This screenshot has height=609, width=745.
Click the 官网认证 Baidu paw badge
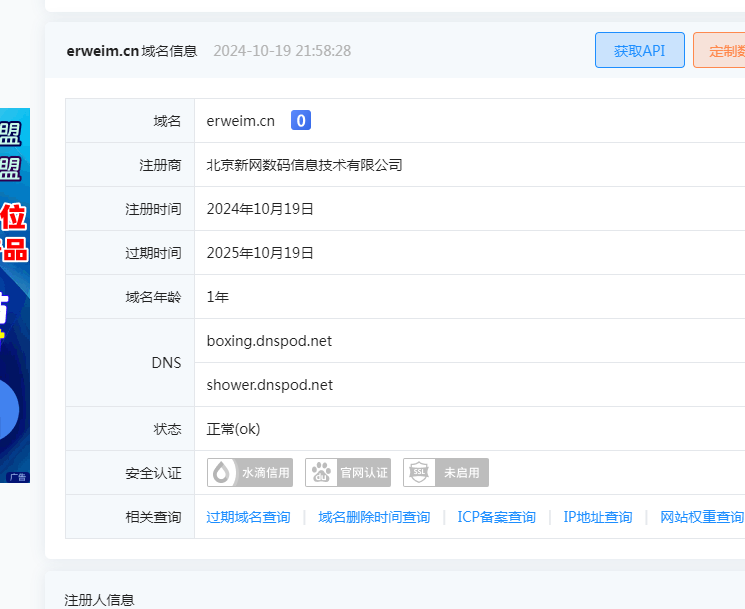(x=348, y=473)
